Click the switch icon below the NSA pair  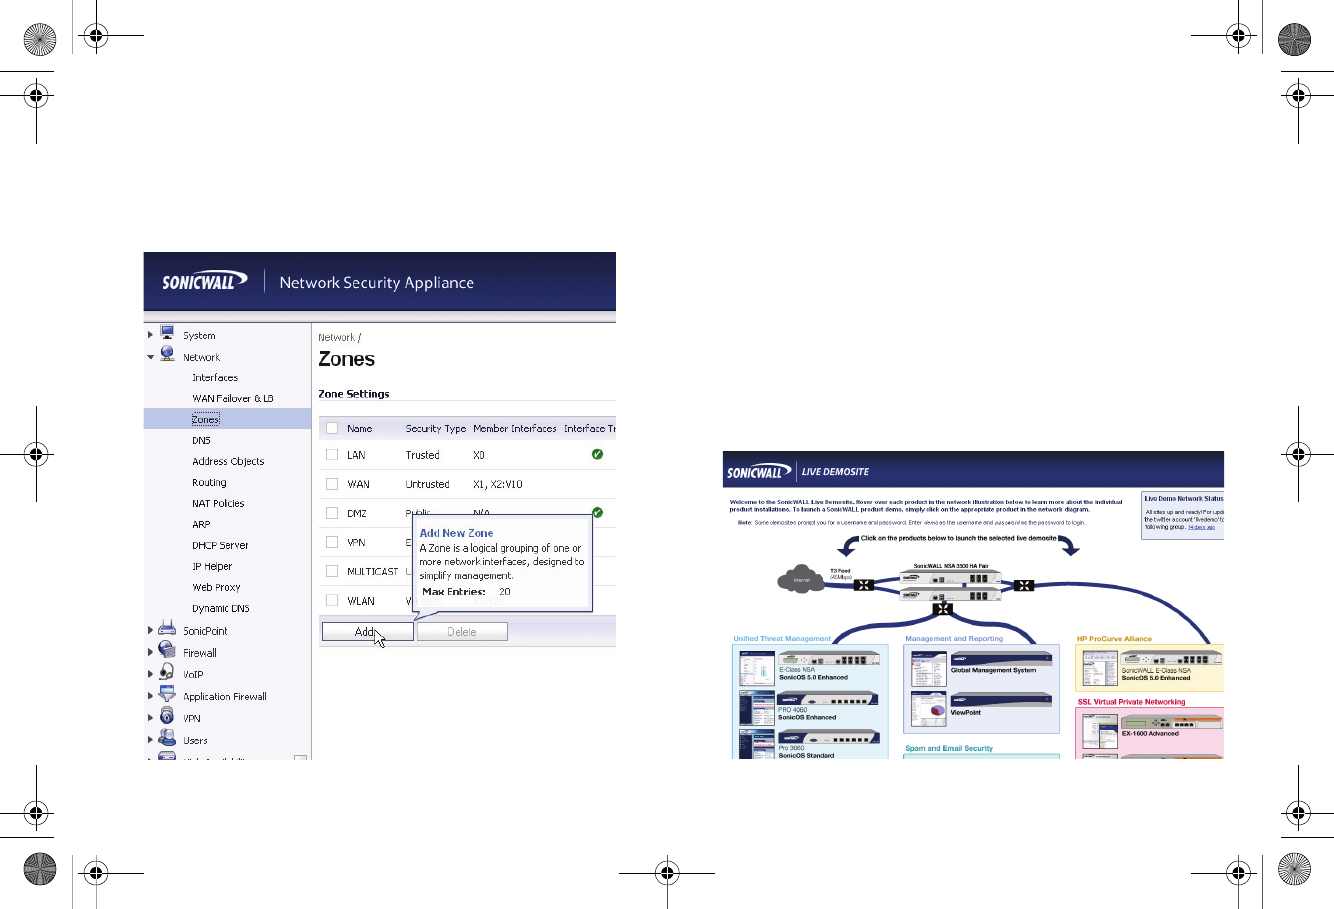pos(942,609)
